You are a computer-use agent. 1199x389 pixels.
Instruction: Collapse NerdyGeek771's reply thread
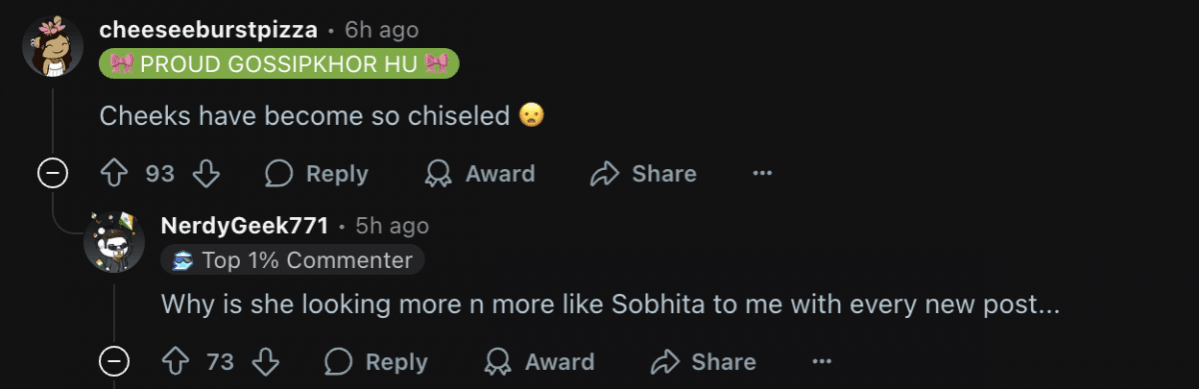click(114, 361)
